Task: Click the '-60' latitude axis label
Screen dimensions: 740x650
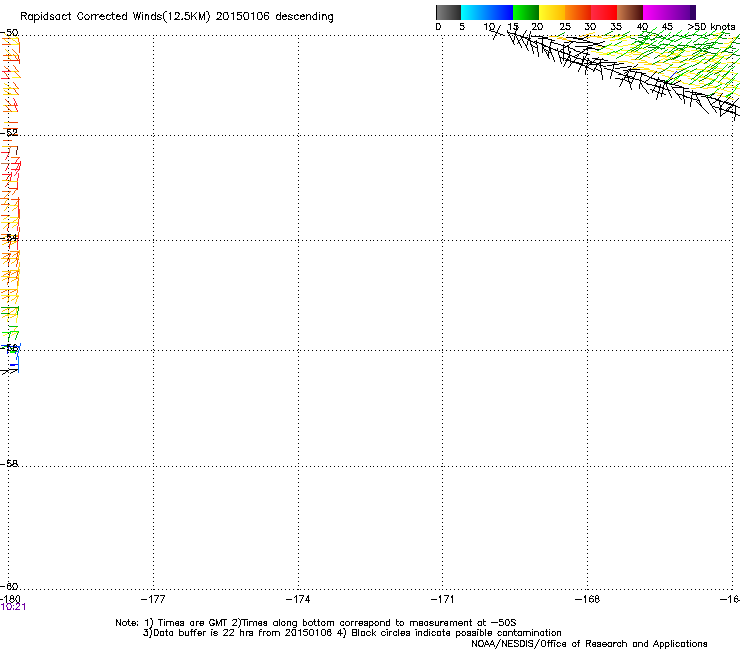Action: coord(9,586)
